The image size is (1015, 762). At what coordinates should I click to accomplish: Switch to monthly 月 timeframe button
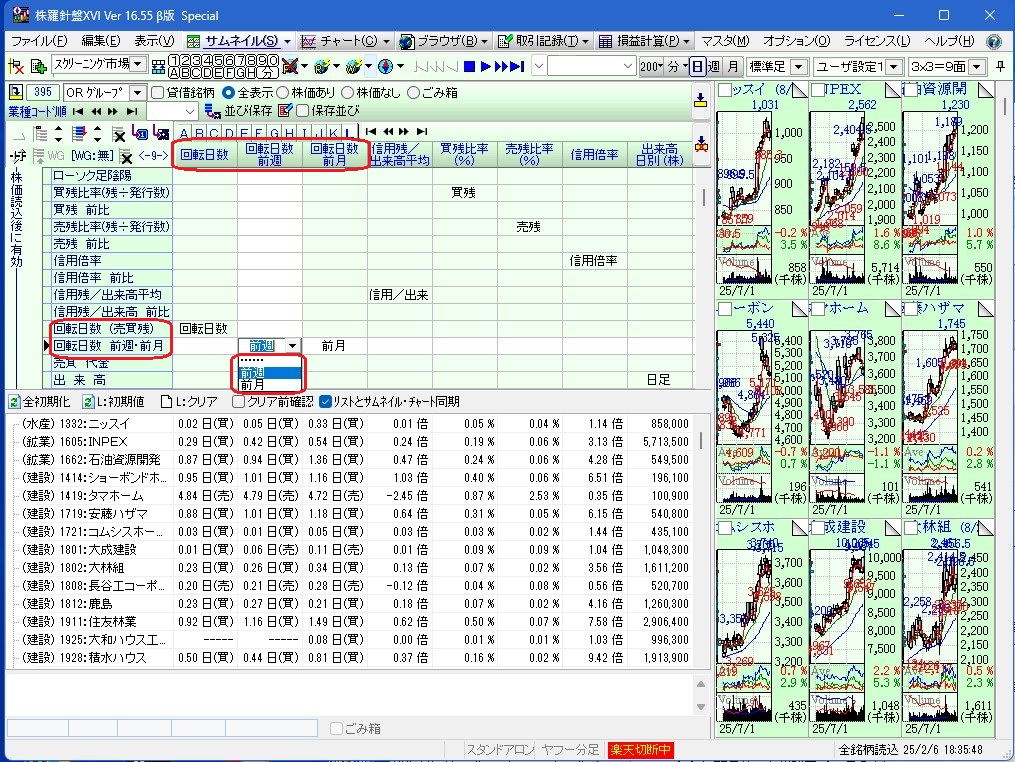[732, 66]
